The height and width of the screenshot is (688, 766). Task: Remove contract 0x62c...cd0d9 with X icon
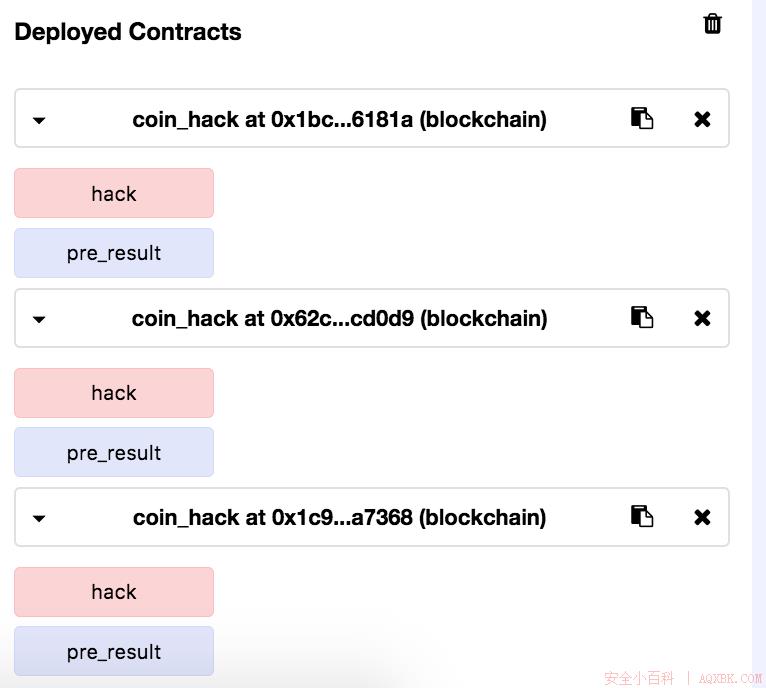point(702,318)
